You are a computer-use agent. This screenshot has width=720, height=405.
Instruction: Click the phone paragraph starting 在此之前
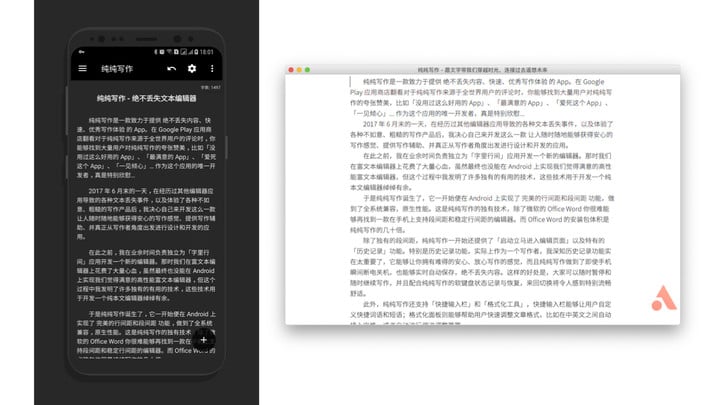pos(146,275)
